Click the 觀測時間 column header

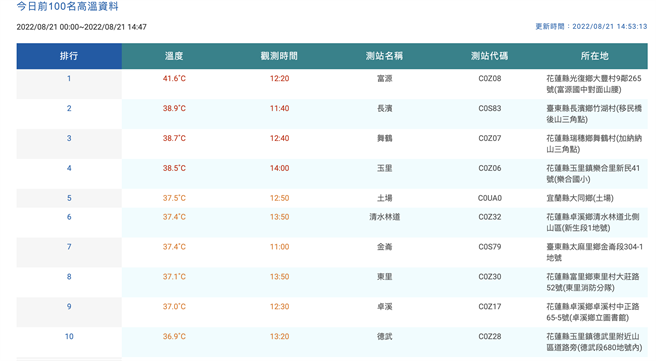(279, 56)
